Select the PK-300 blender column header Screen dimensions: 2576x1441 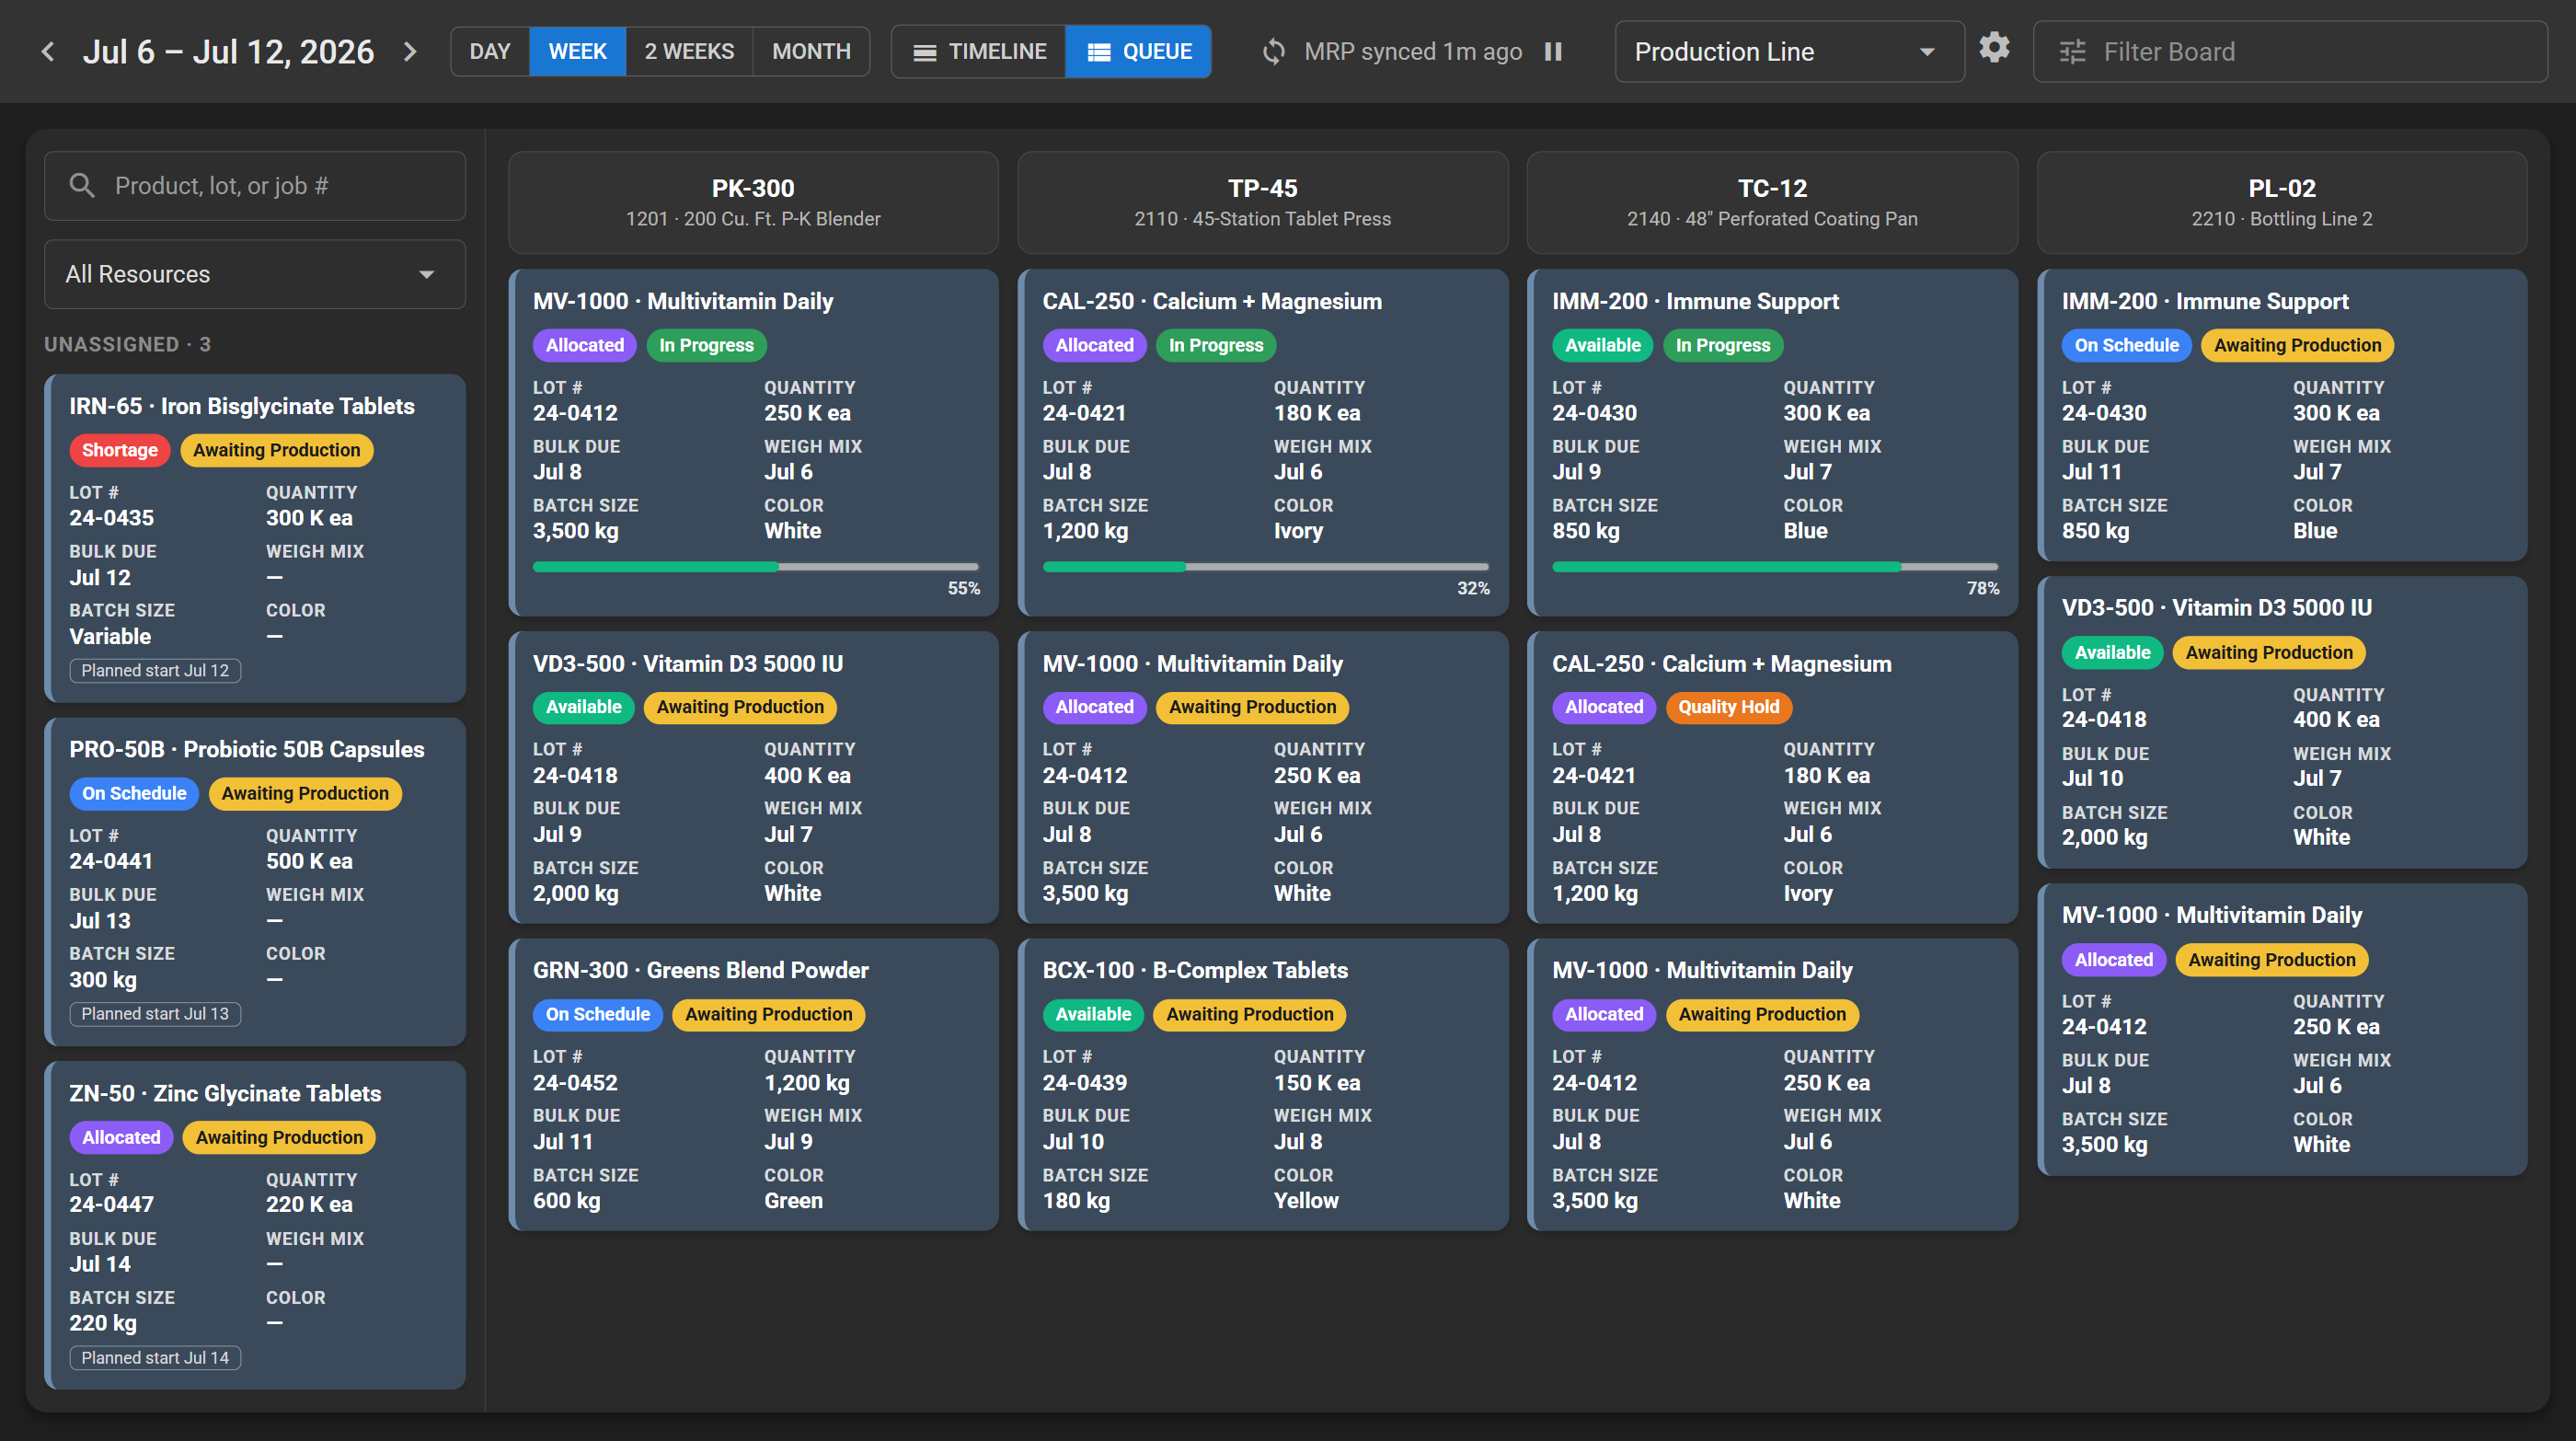point(753,202)
